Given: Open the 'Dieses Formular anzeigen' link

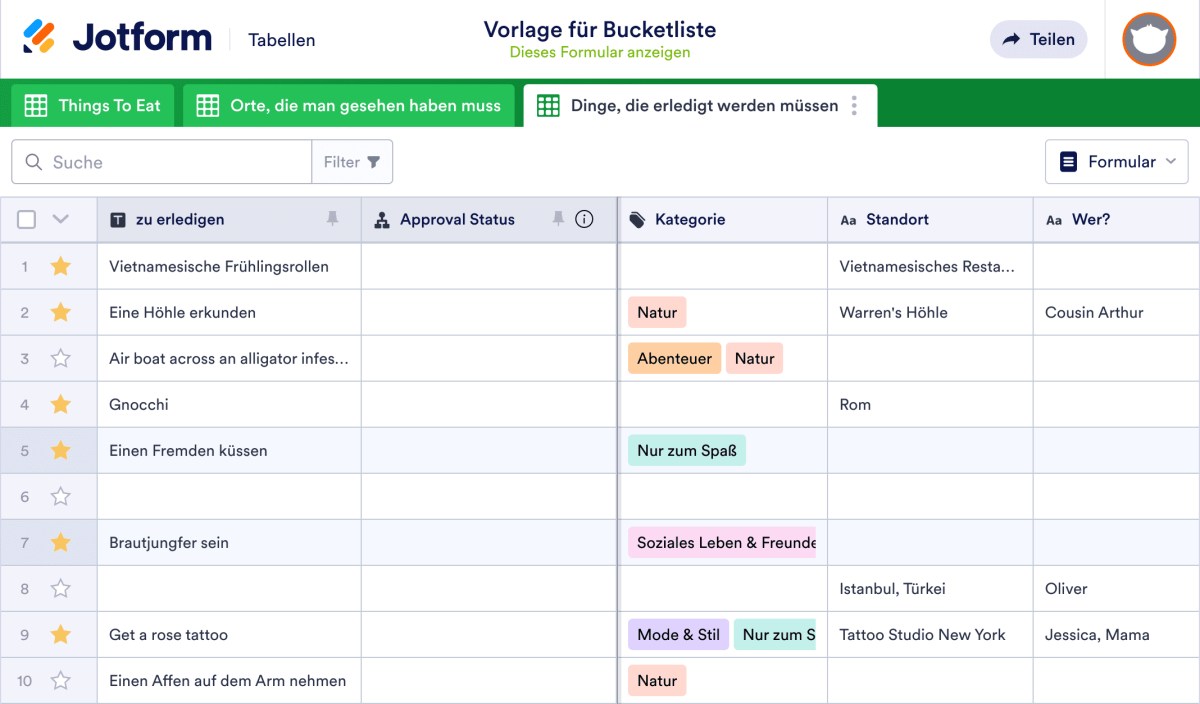Looking at the screenshot, I should click(600, 51).
